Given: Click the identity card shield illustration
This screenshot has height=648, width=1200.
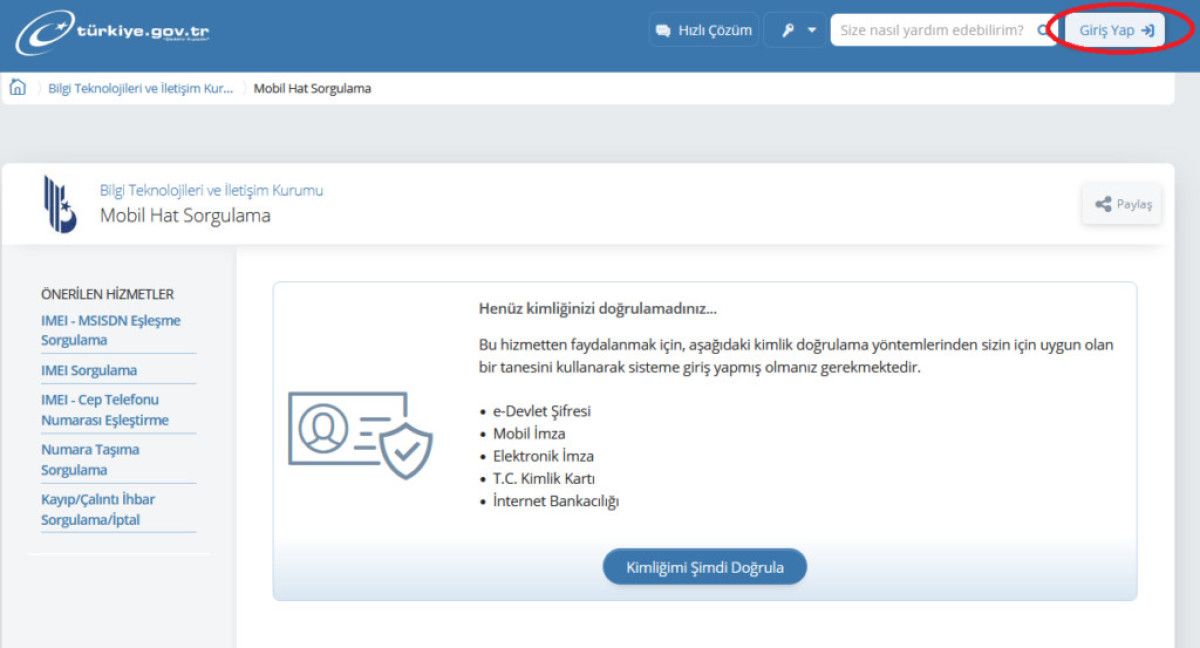Looking at the screenshot, I should (360, 435).
